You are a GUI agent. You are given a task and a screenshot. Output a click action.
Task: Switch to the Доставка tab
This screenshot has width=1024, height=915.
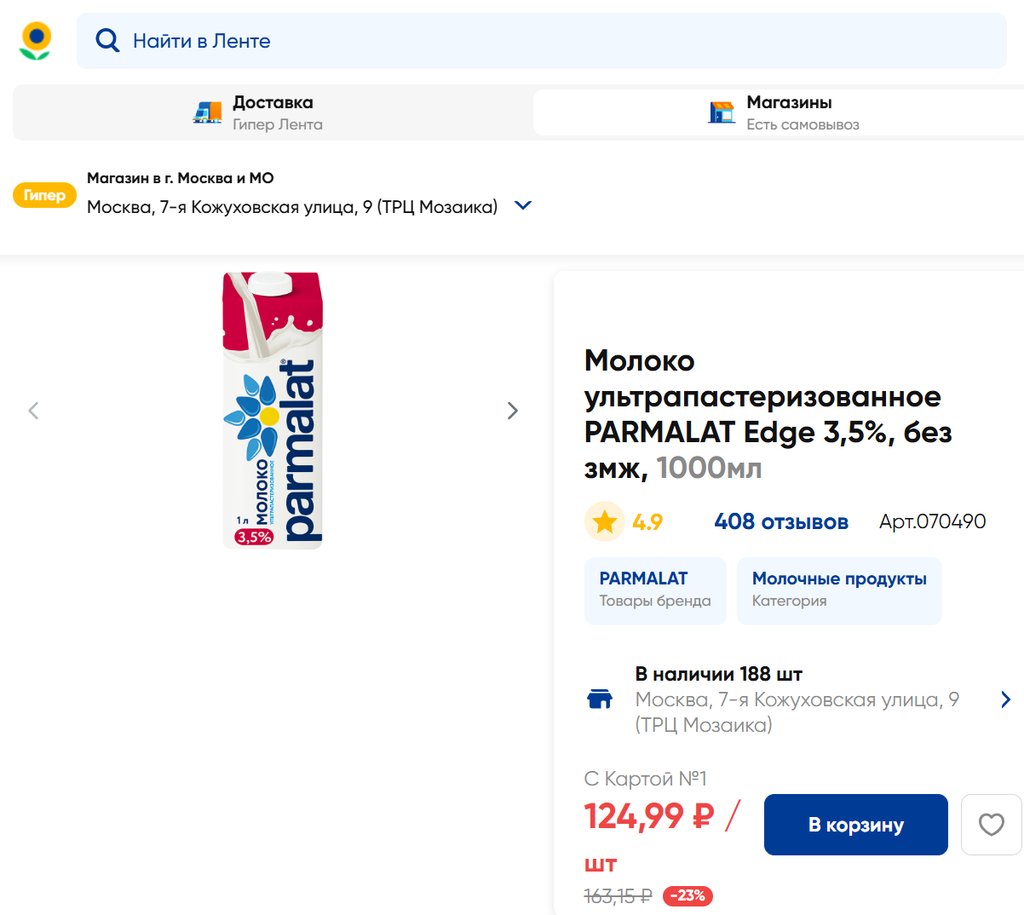(x=272, y=112)
